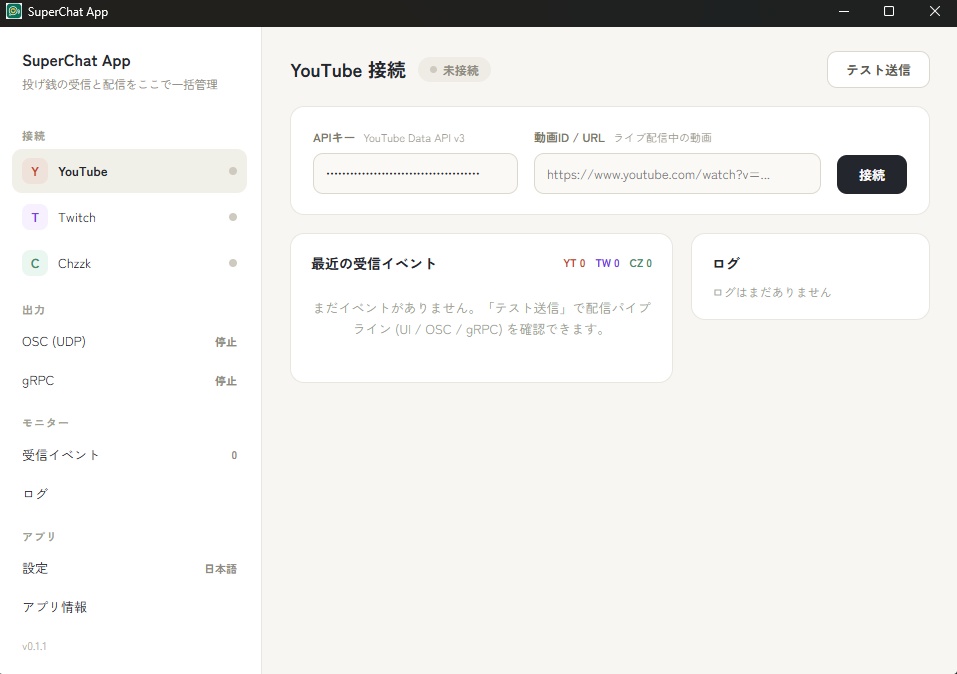Click the Chzzk row connection status dot

(233, 263)
